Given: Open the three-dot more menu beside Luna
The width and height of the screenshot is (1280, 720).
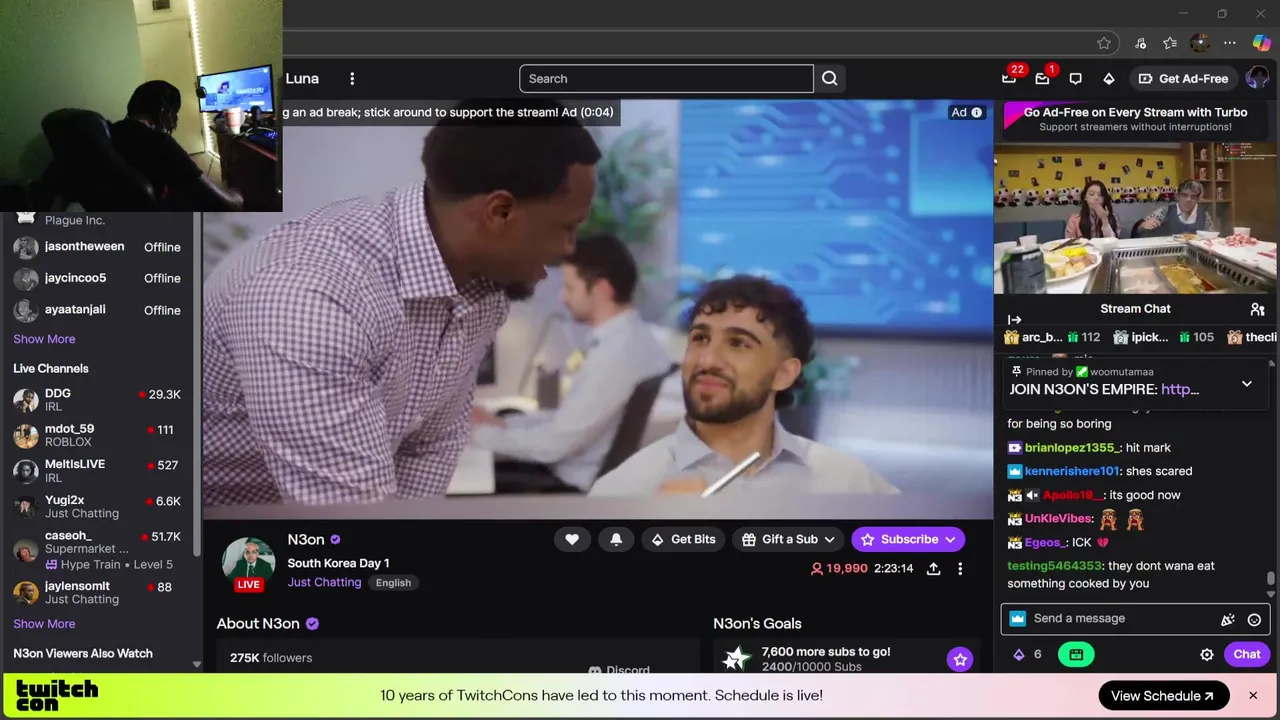Looking at the screenshot, I should pos(352,78).
